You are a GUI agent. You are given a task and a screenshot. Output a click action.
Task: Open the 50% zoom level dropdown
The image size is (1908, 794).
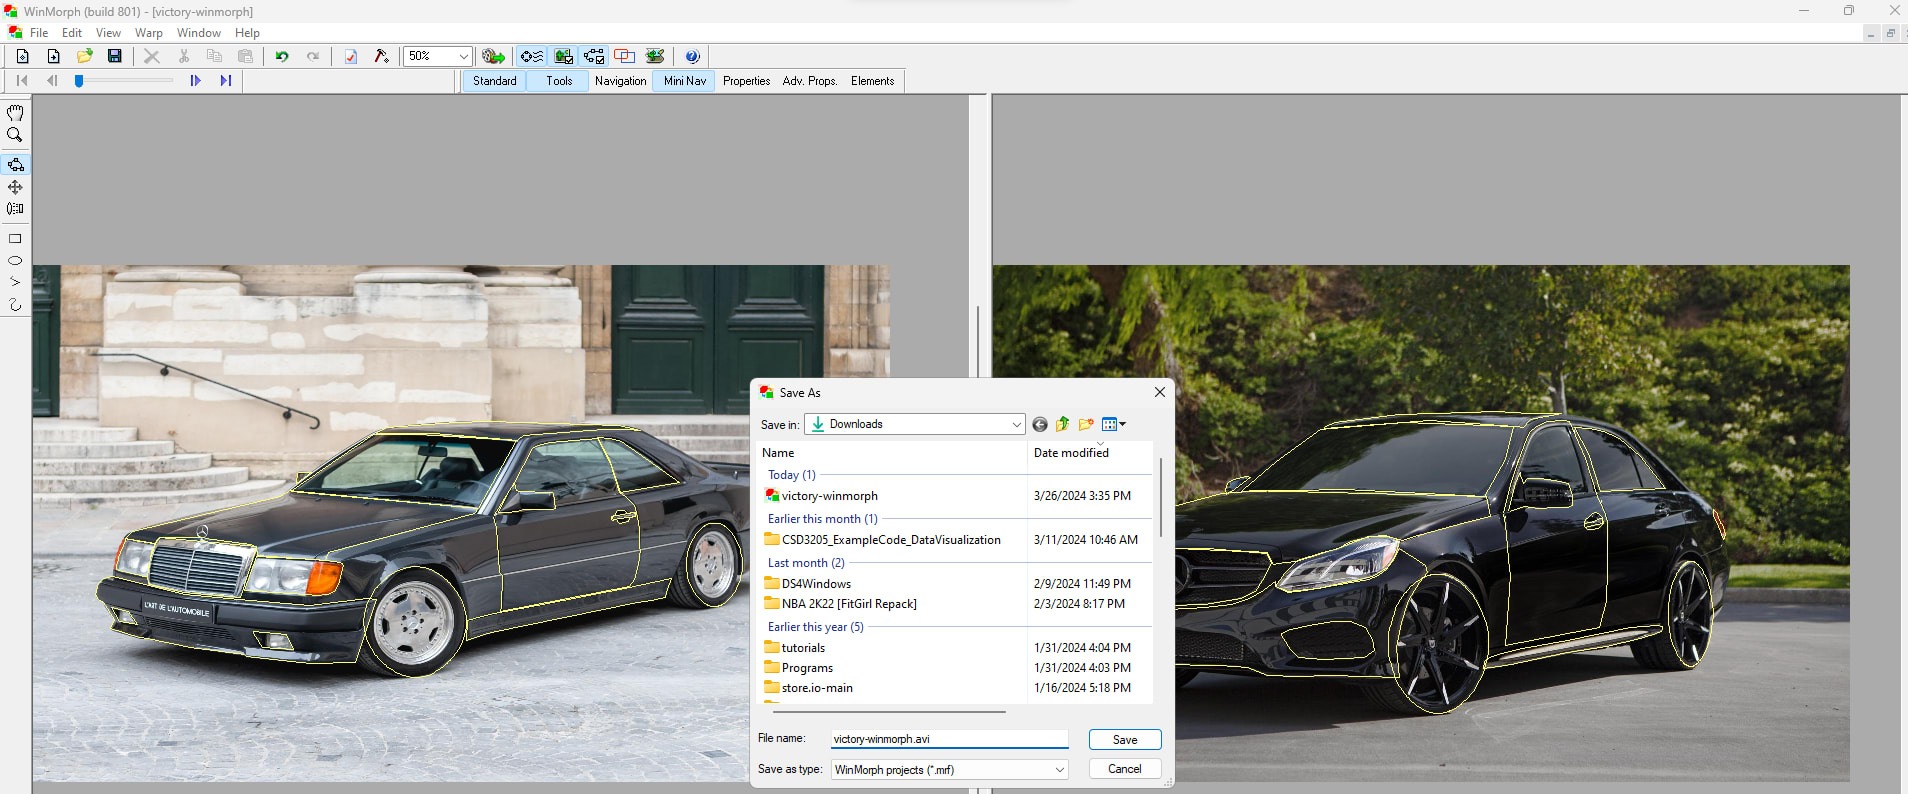coord(463,56)
